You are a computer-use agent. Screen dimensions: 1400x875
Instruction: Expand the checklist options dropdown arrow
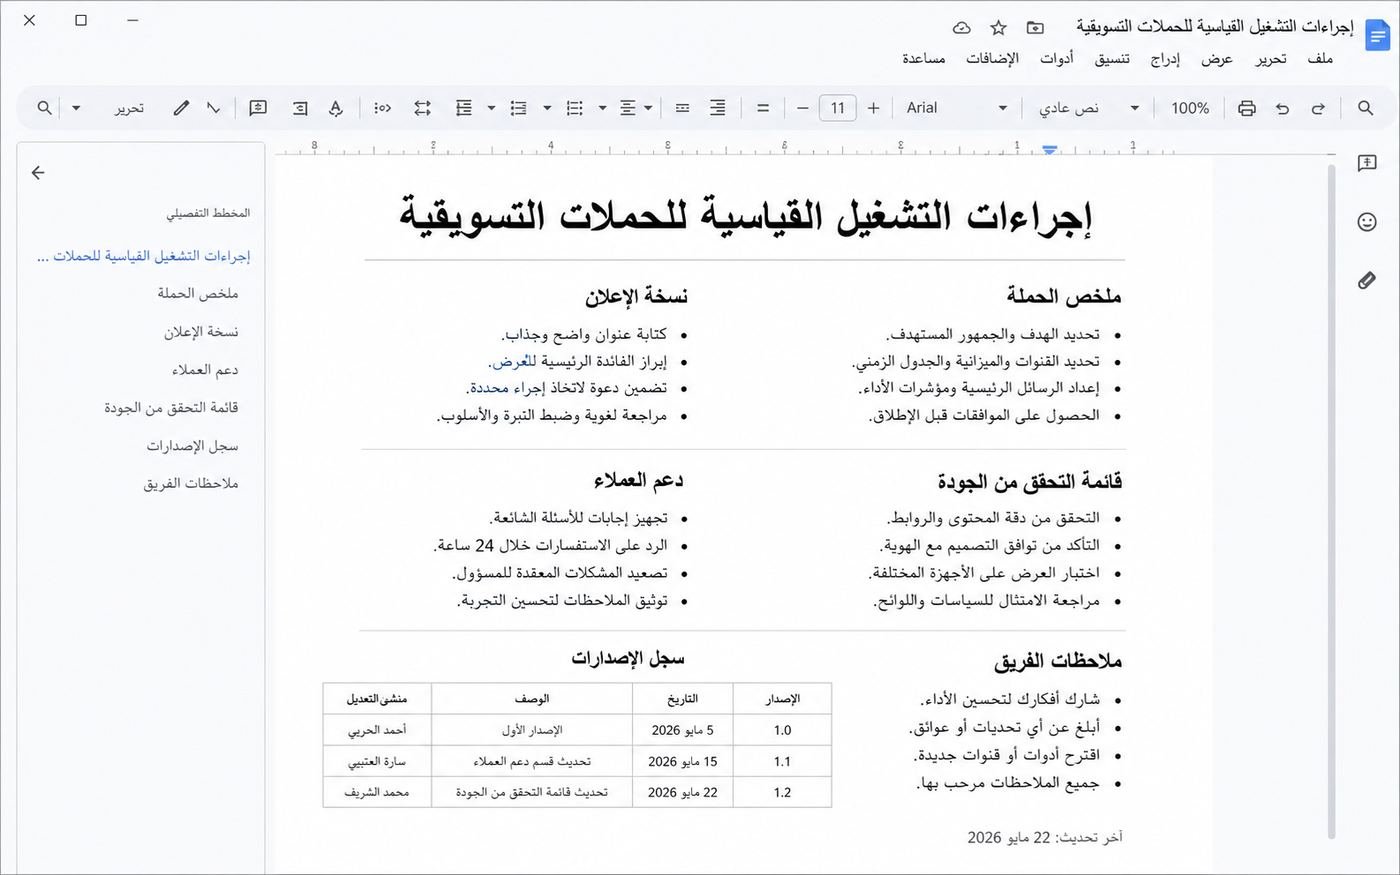click(602, 108)
